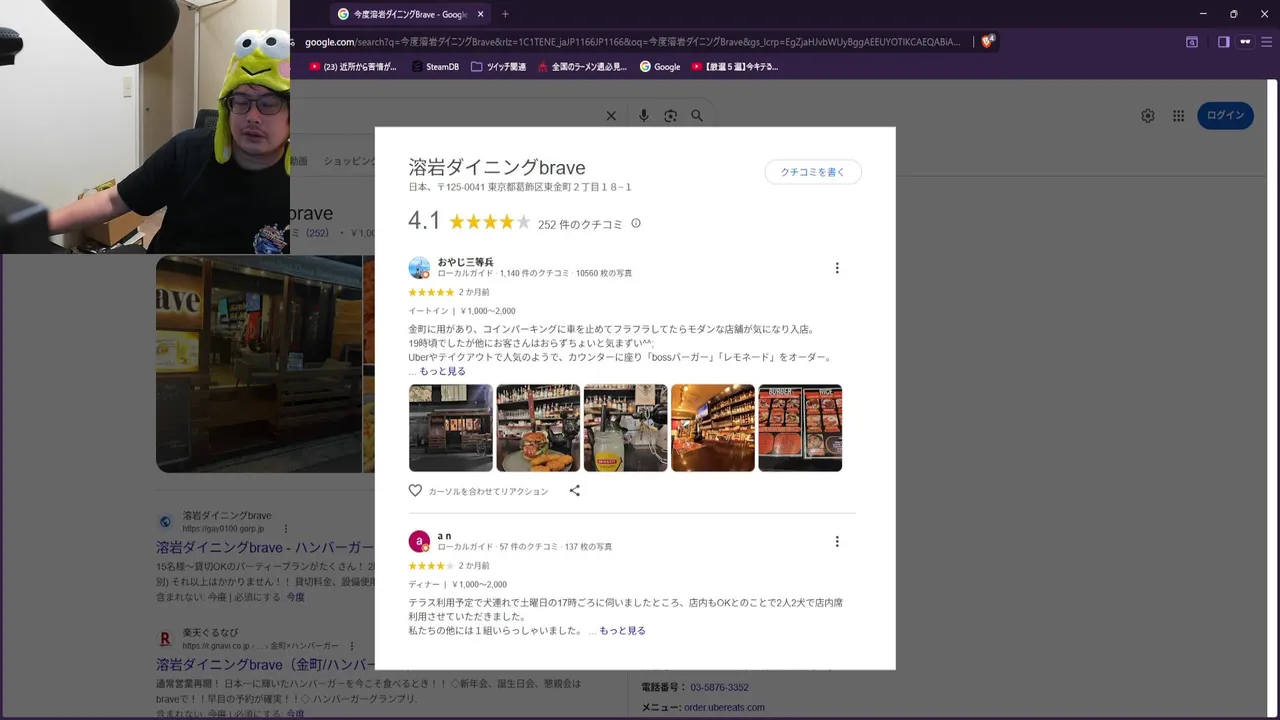Open the 溶岩ダイニングbrave - ハンバーガー result link

point(265,548)
